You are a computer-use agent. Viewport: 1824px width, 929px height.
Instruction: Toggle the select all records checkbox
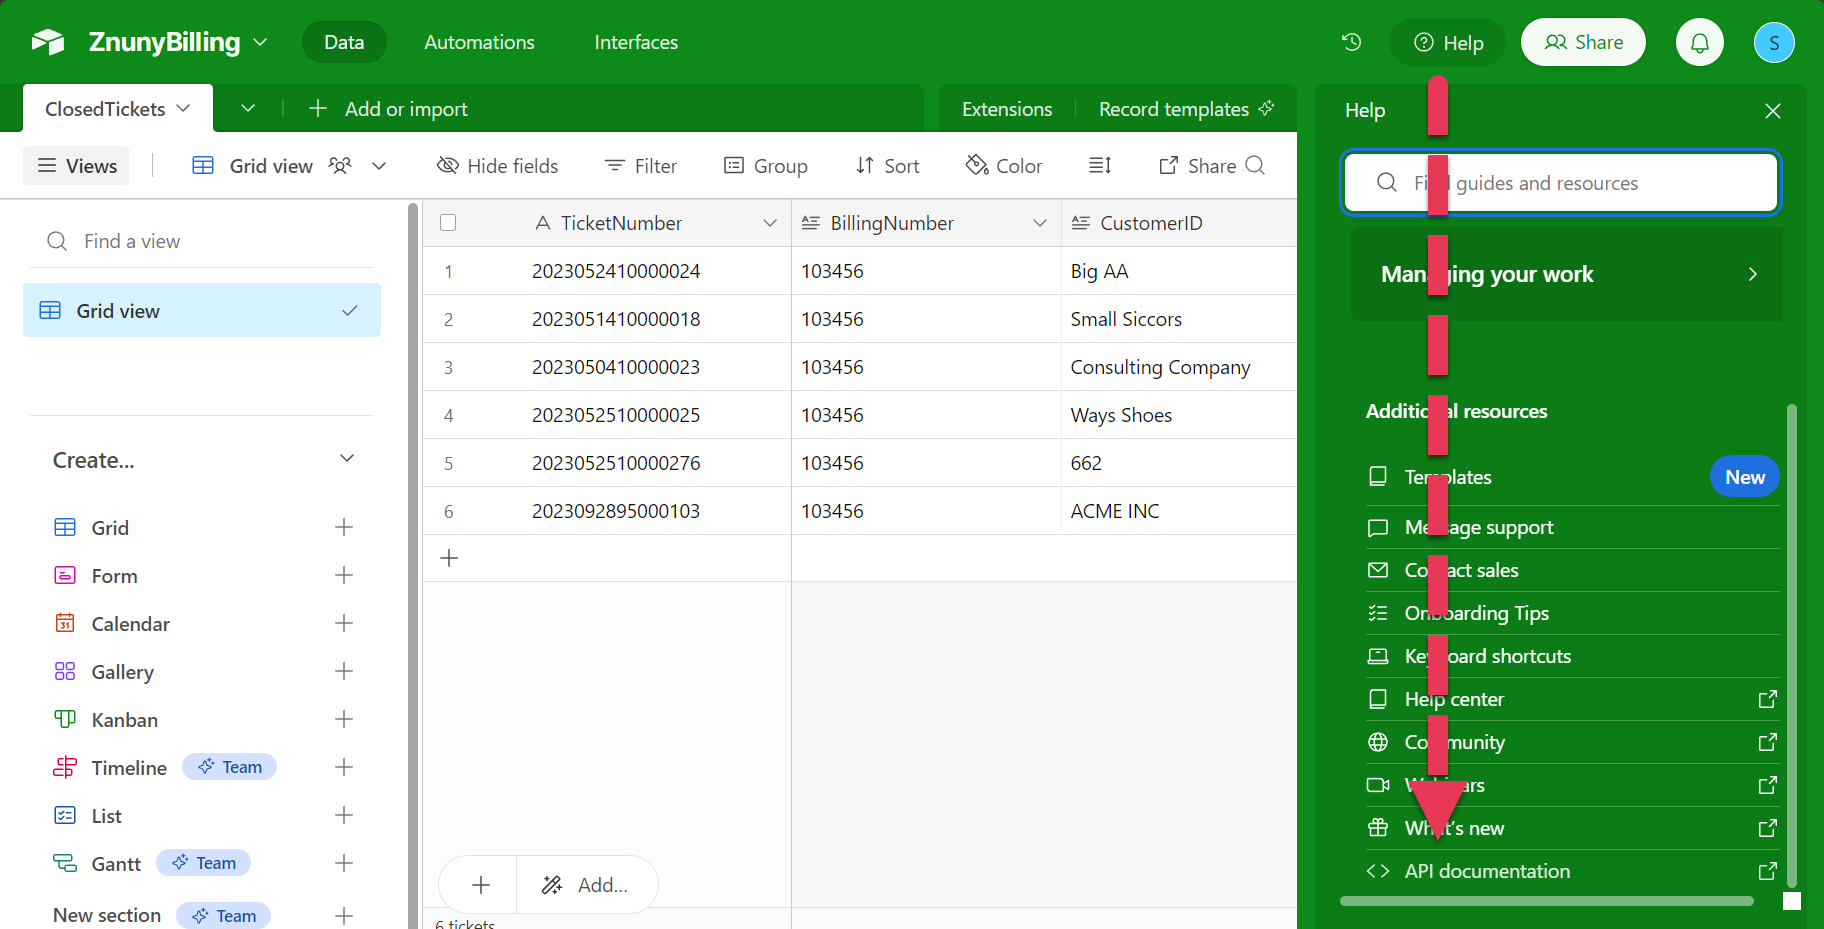[448, 223]
